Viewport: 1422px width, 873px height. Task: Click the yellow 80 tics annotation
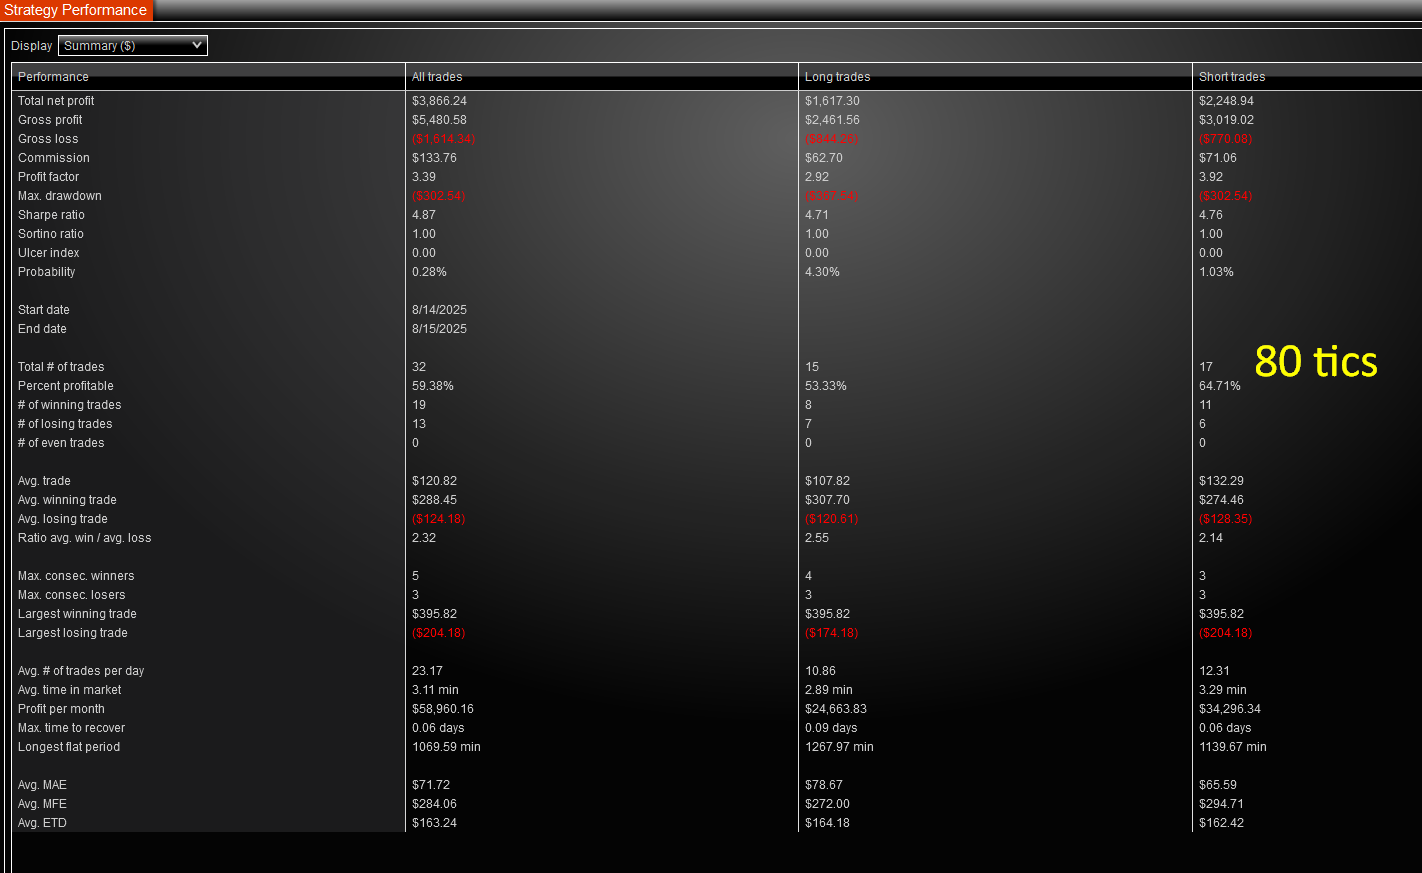1315,362
